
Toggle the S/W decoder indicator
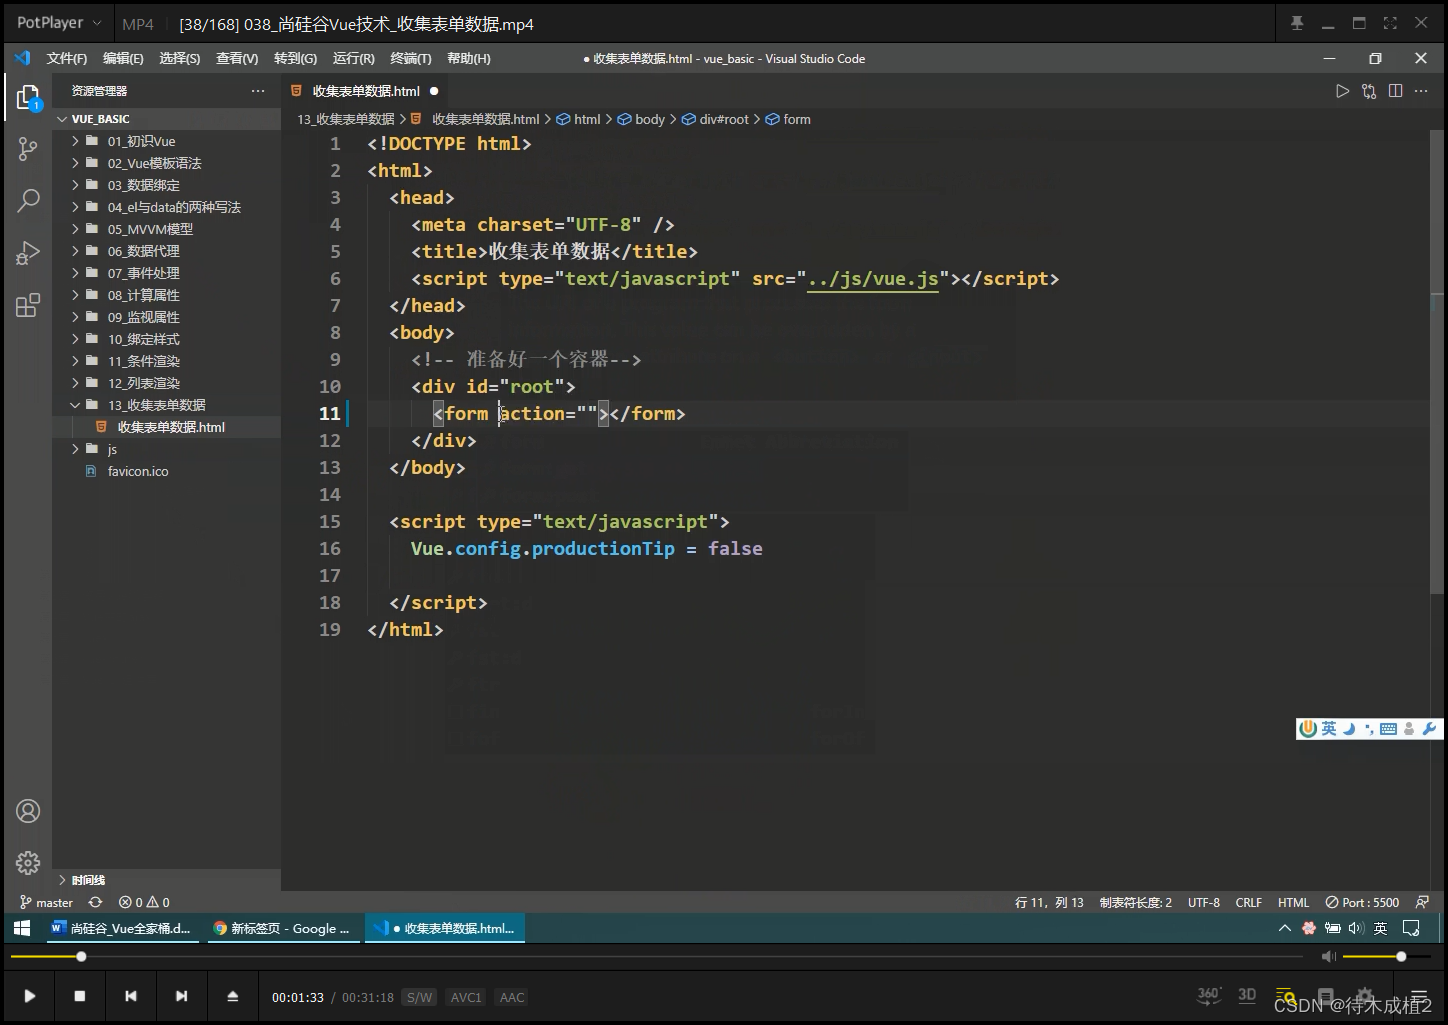419,997
